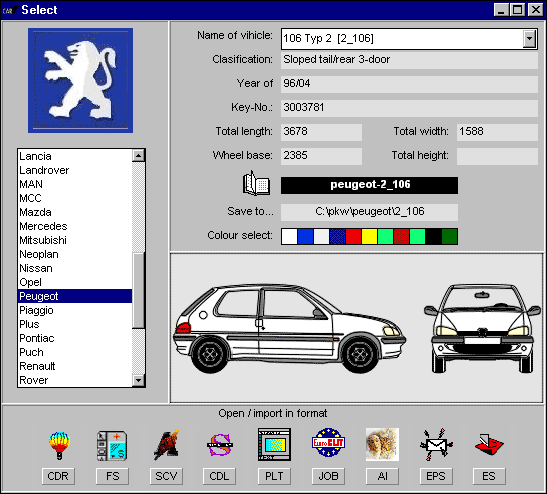This screenshot has height=494, width=547.
Task: Select the solid red colour swatch
Action: tap(353, 237)
